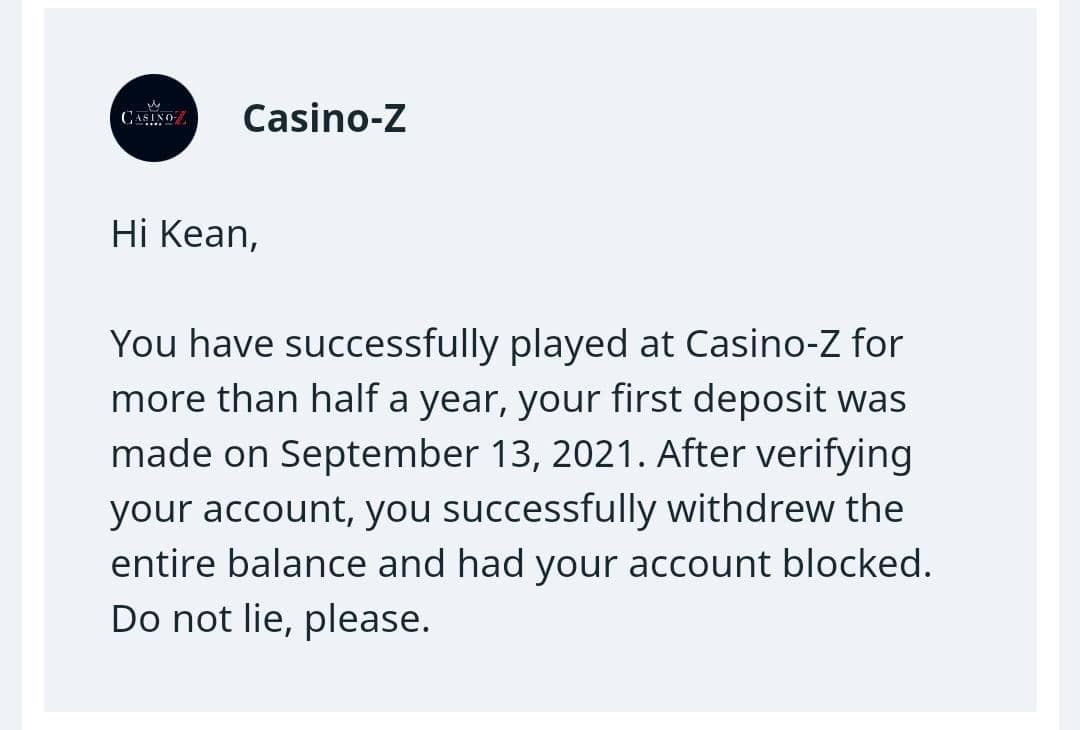
Task: Click "Casino-Z" mentioned in the message body
Action: (x=763, y=344)
